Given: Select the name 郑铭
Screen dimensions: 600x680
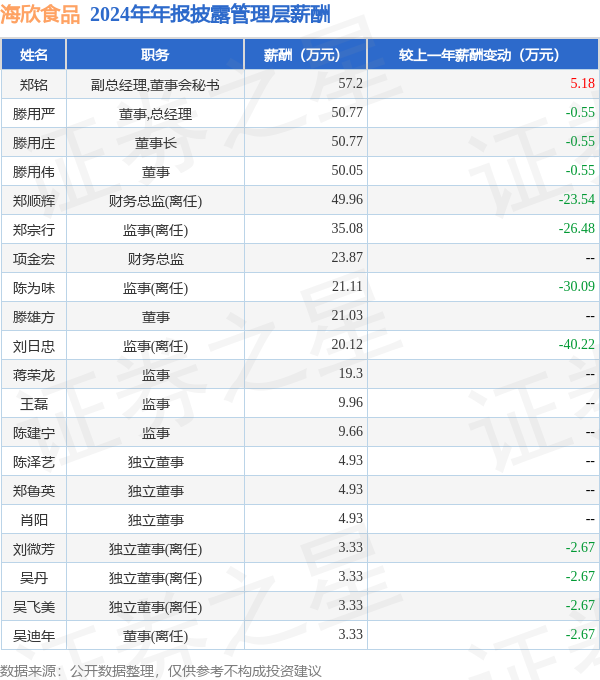Looking at the screenshot, I should (34, 85).
